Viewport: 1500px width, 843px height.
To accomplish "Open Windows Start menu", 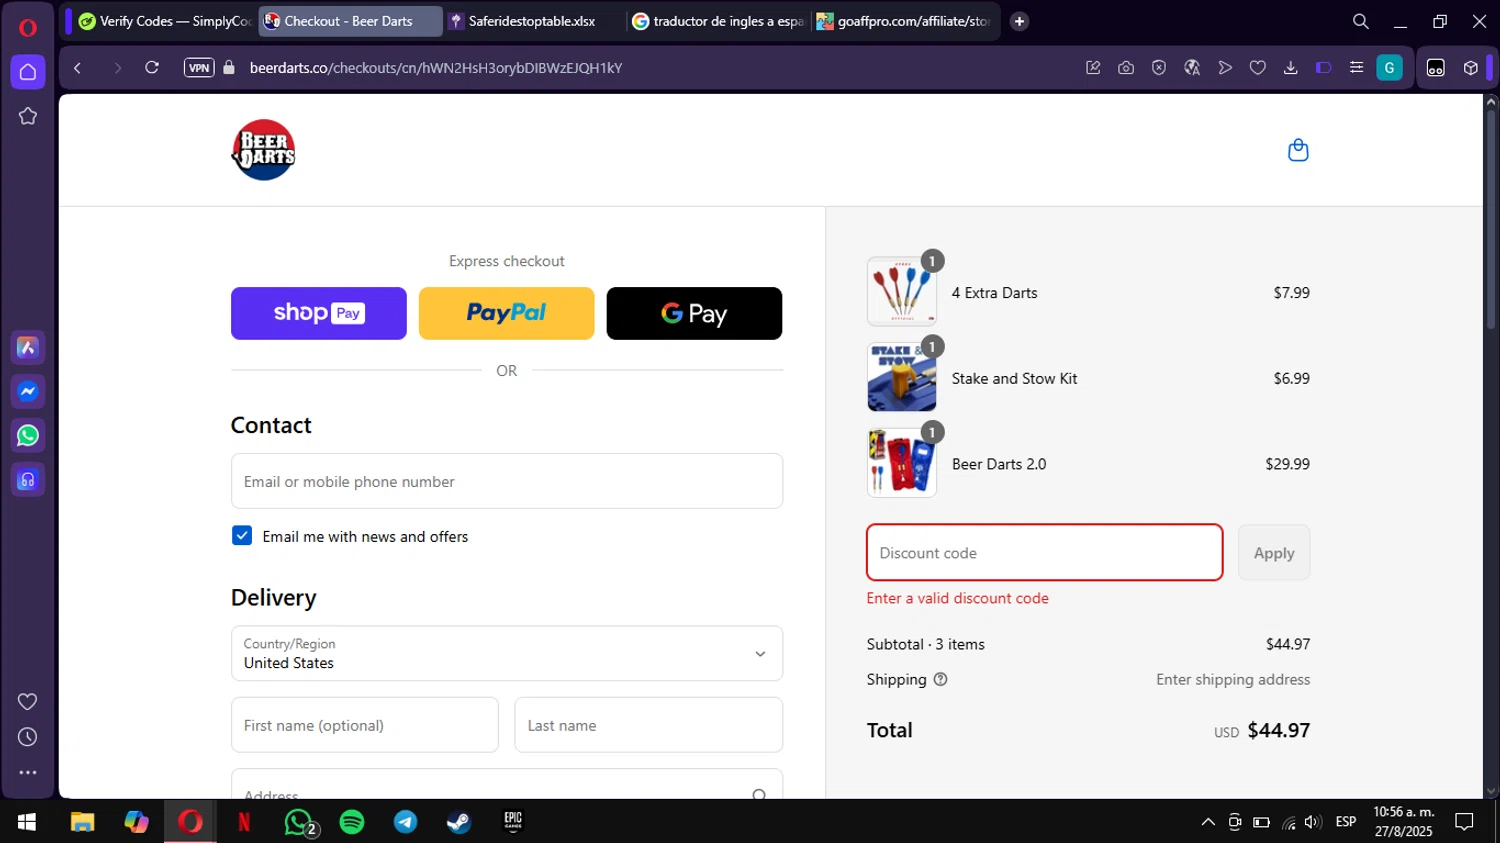I will tap(27, 822).
